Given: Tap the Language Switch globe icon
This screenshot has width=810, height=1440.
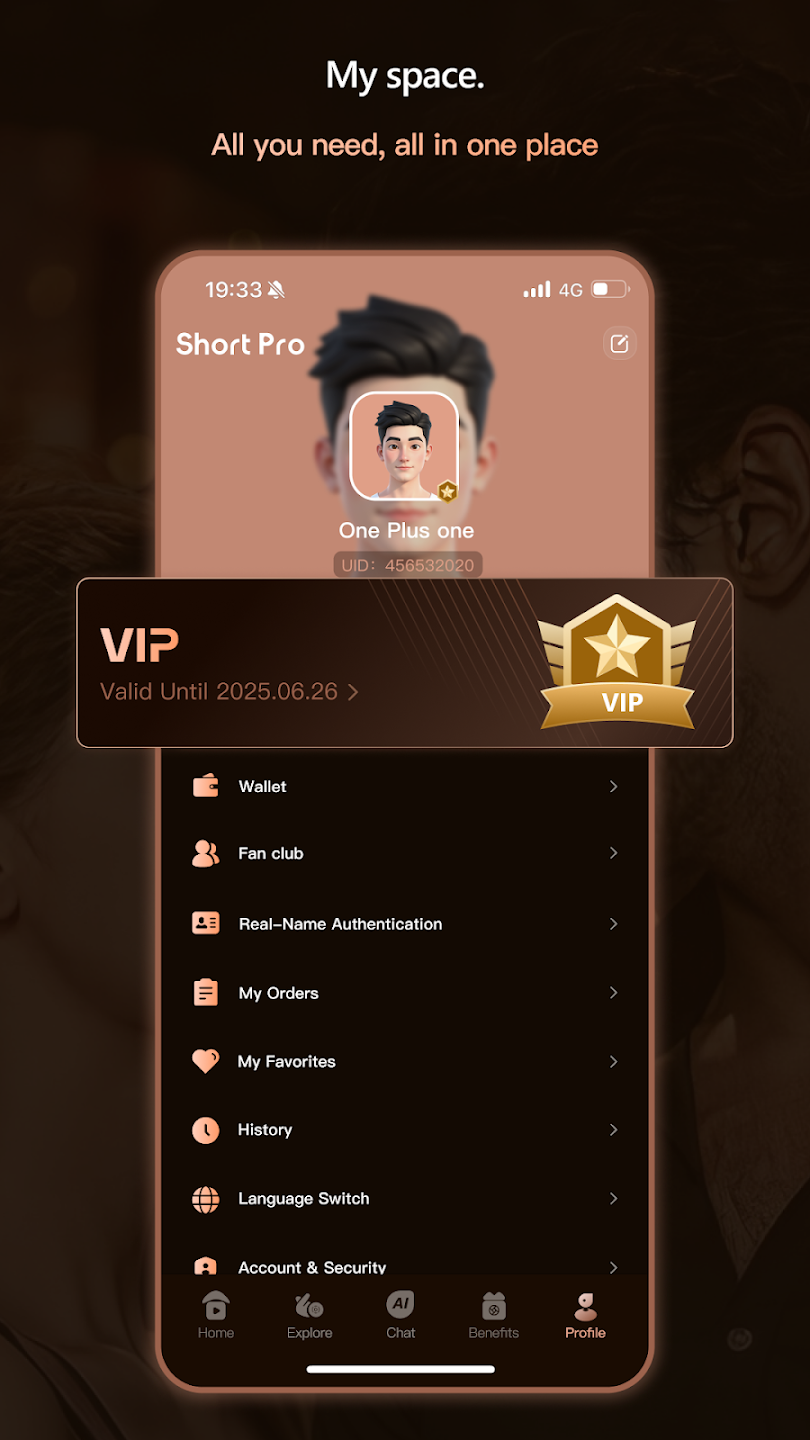Looking at the screenshot, I should [x=206, y=1199].
